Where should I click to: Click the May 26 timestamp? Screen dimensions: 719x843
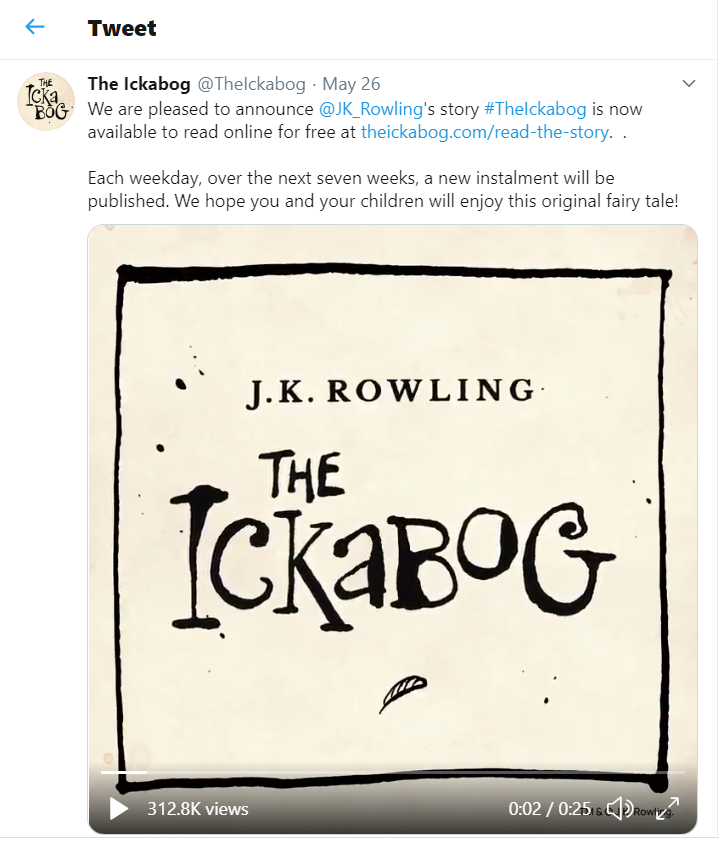(352, 84)
